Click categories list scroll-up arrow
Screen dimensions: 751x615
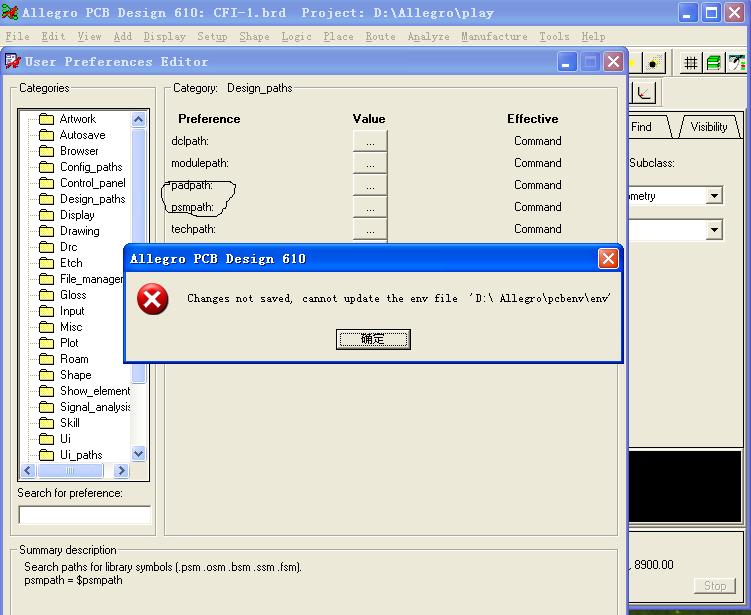point(138,119)
